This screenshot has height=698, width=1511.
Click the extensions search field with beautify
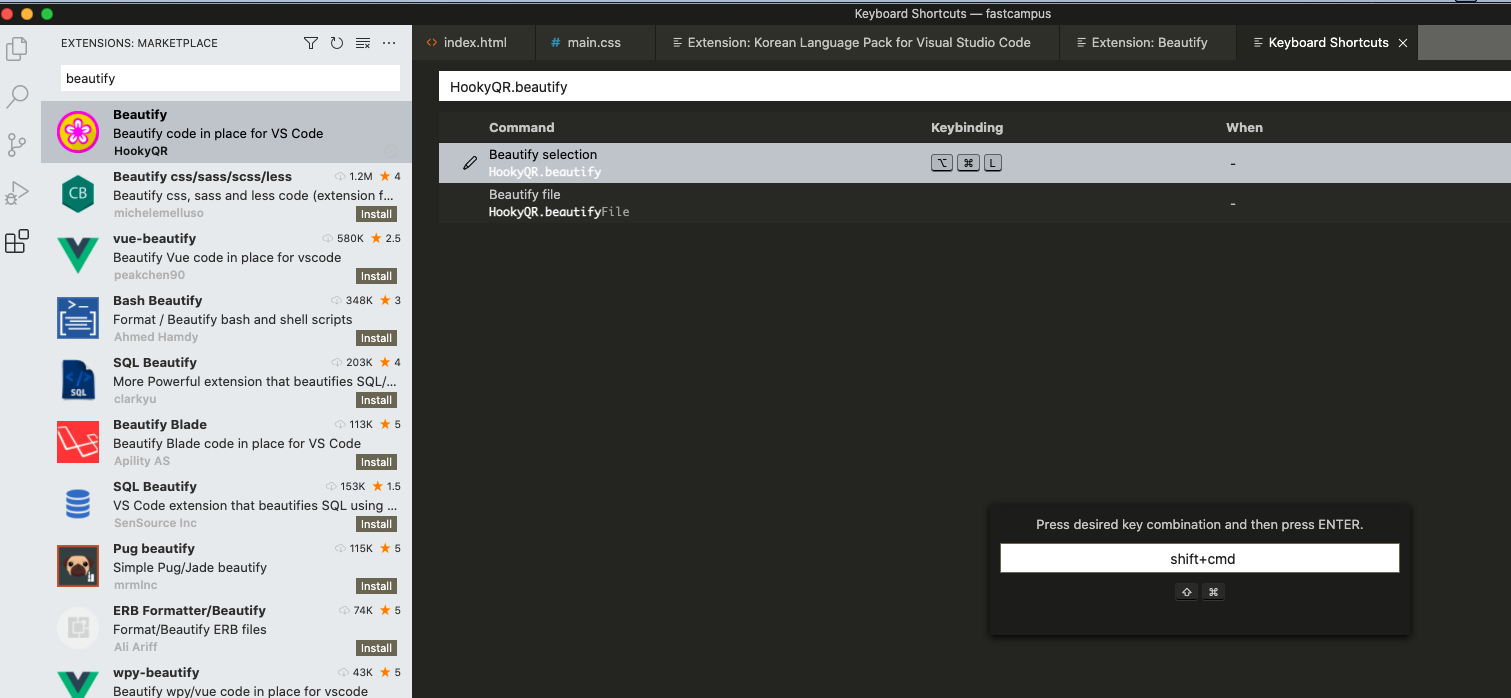coord(230,78)
